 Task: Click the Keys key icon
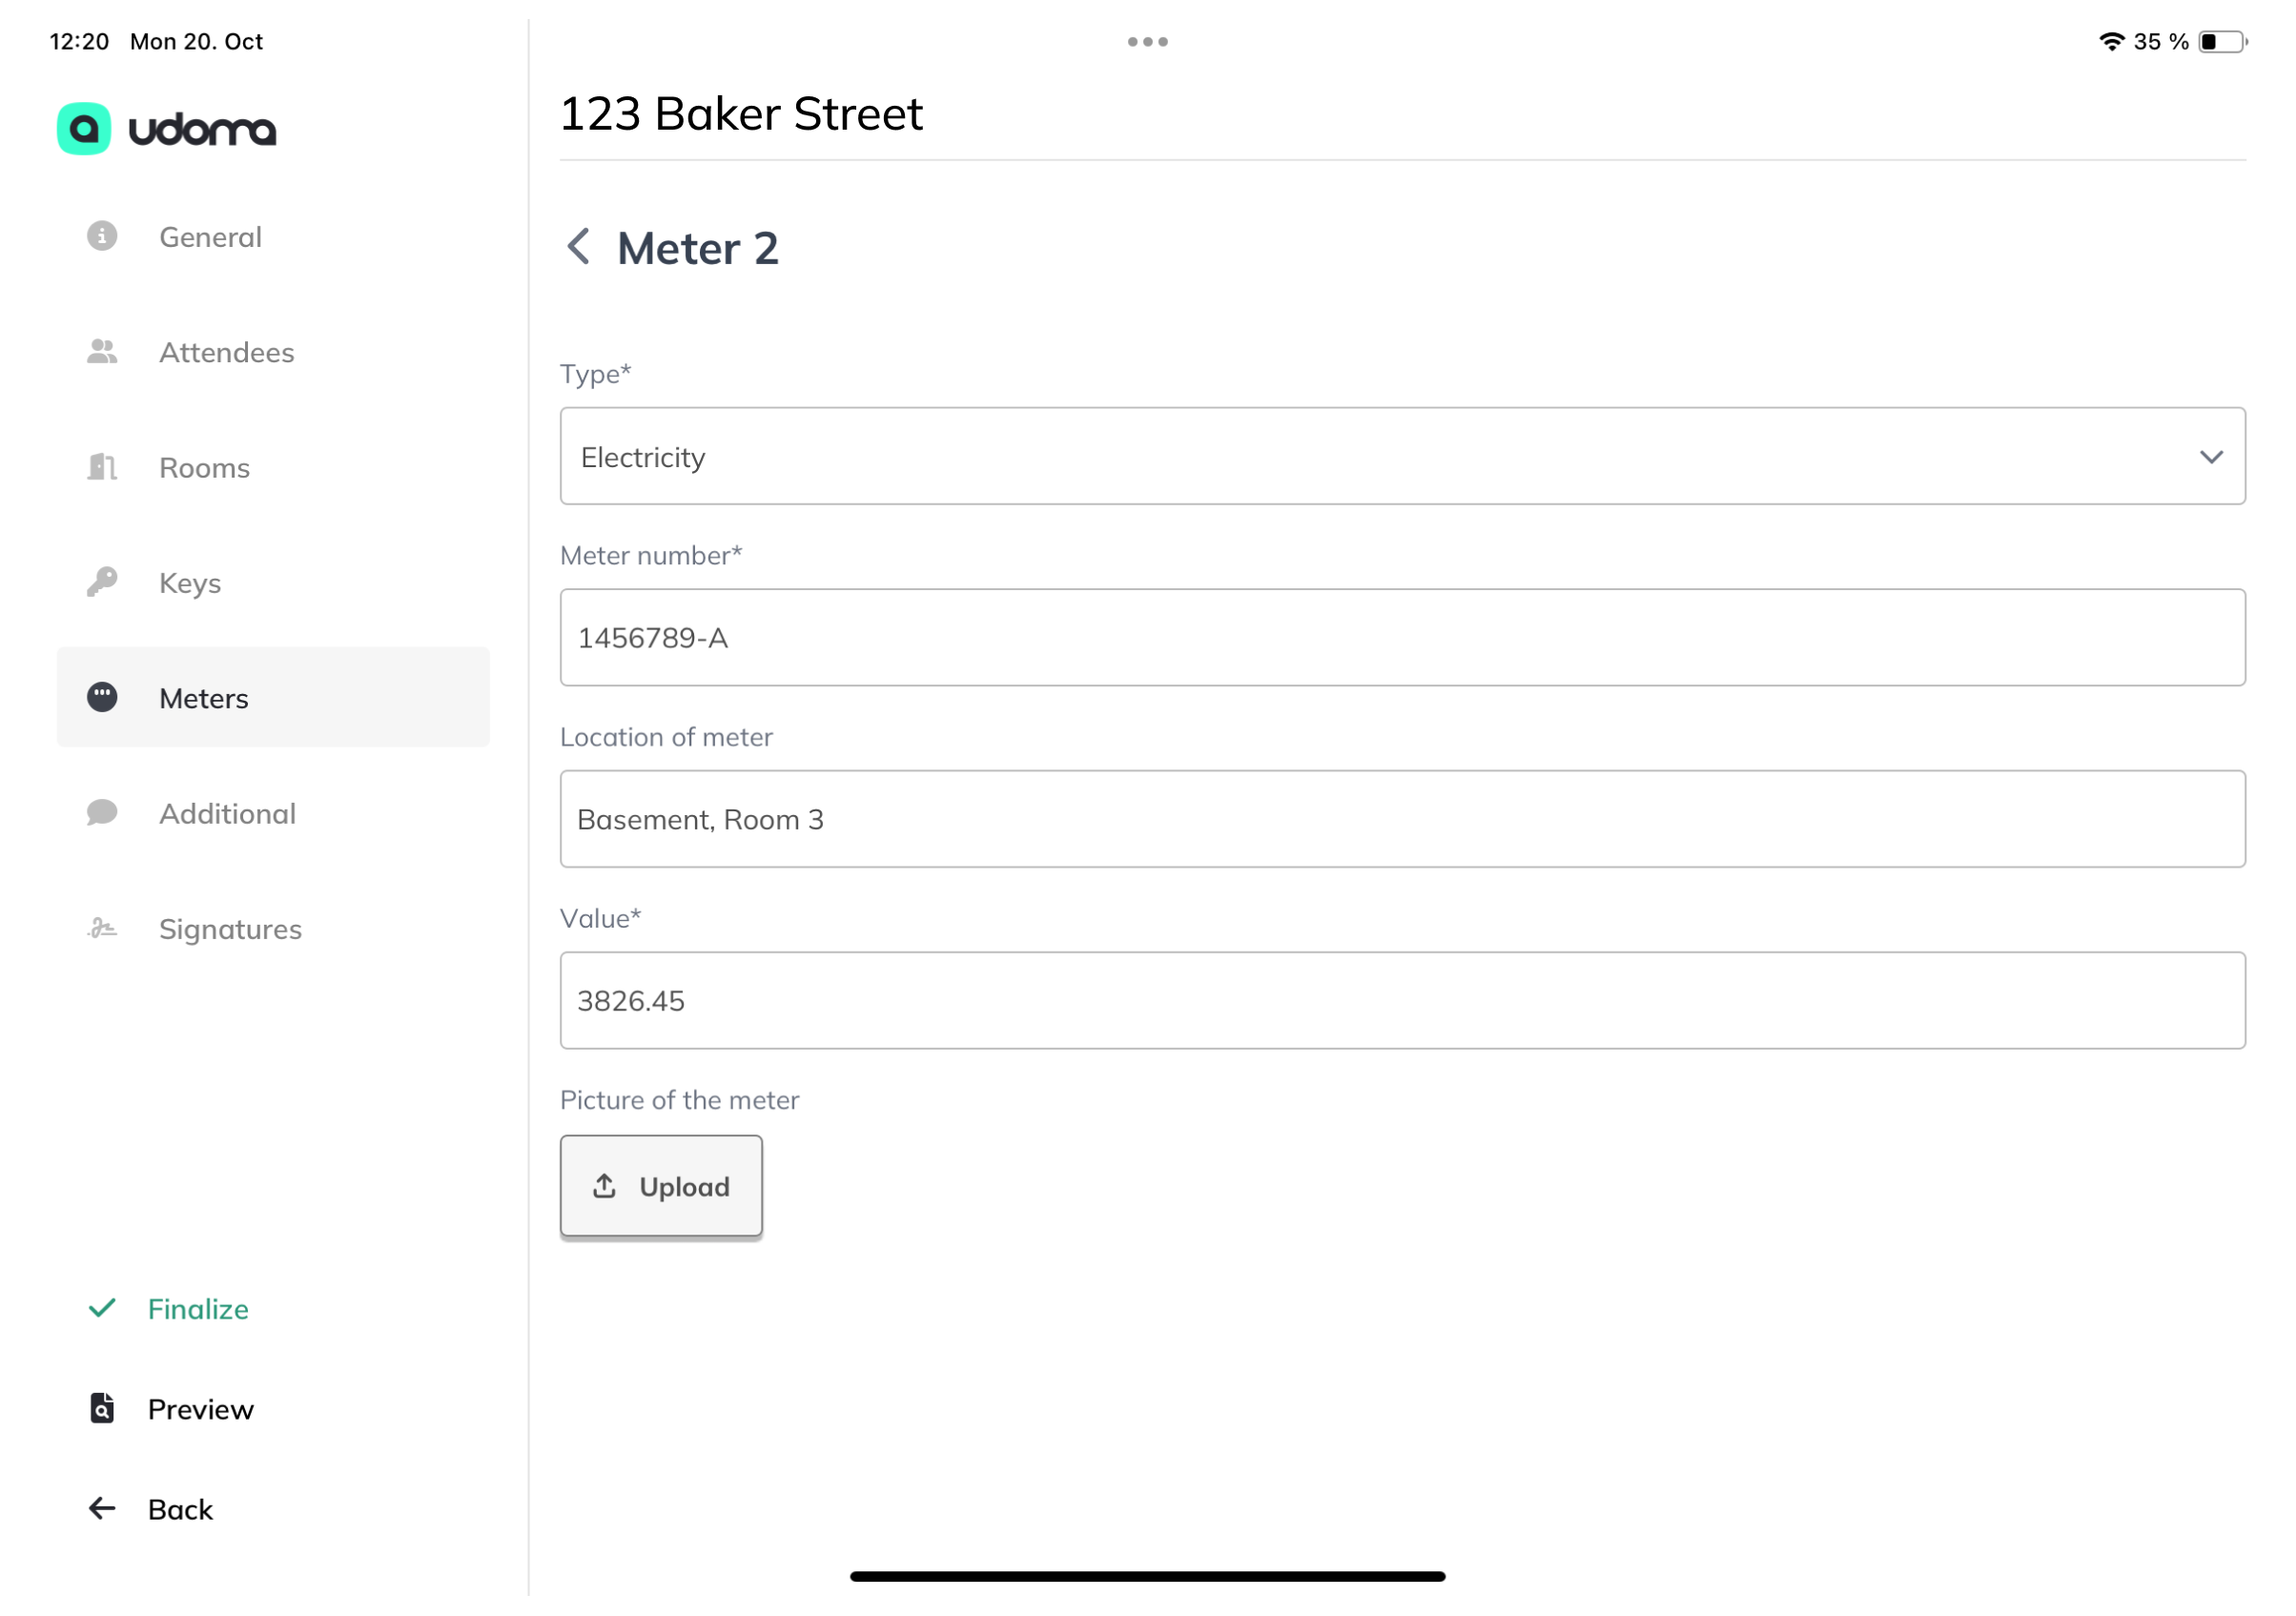click(x=102, y=582)
